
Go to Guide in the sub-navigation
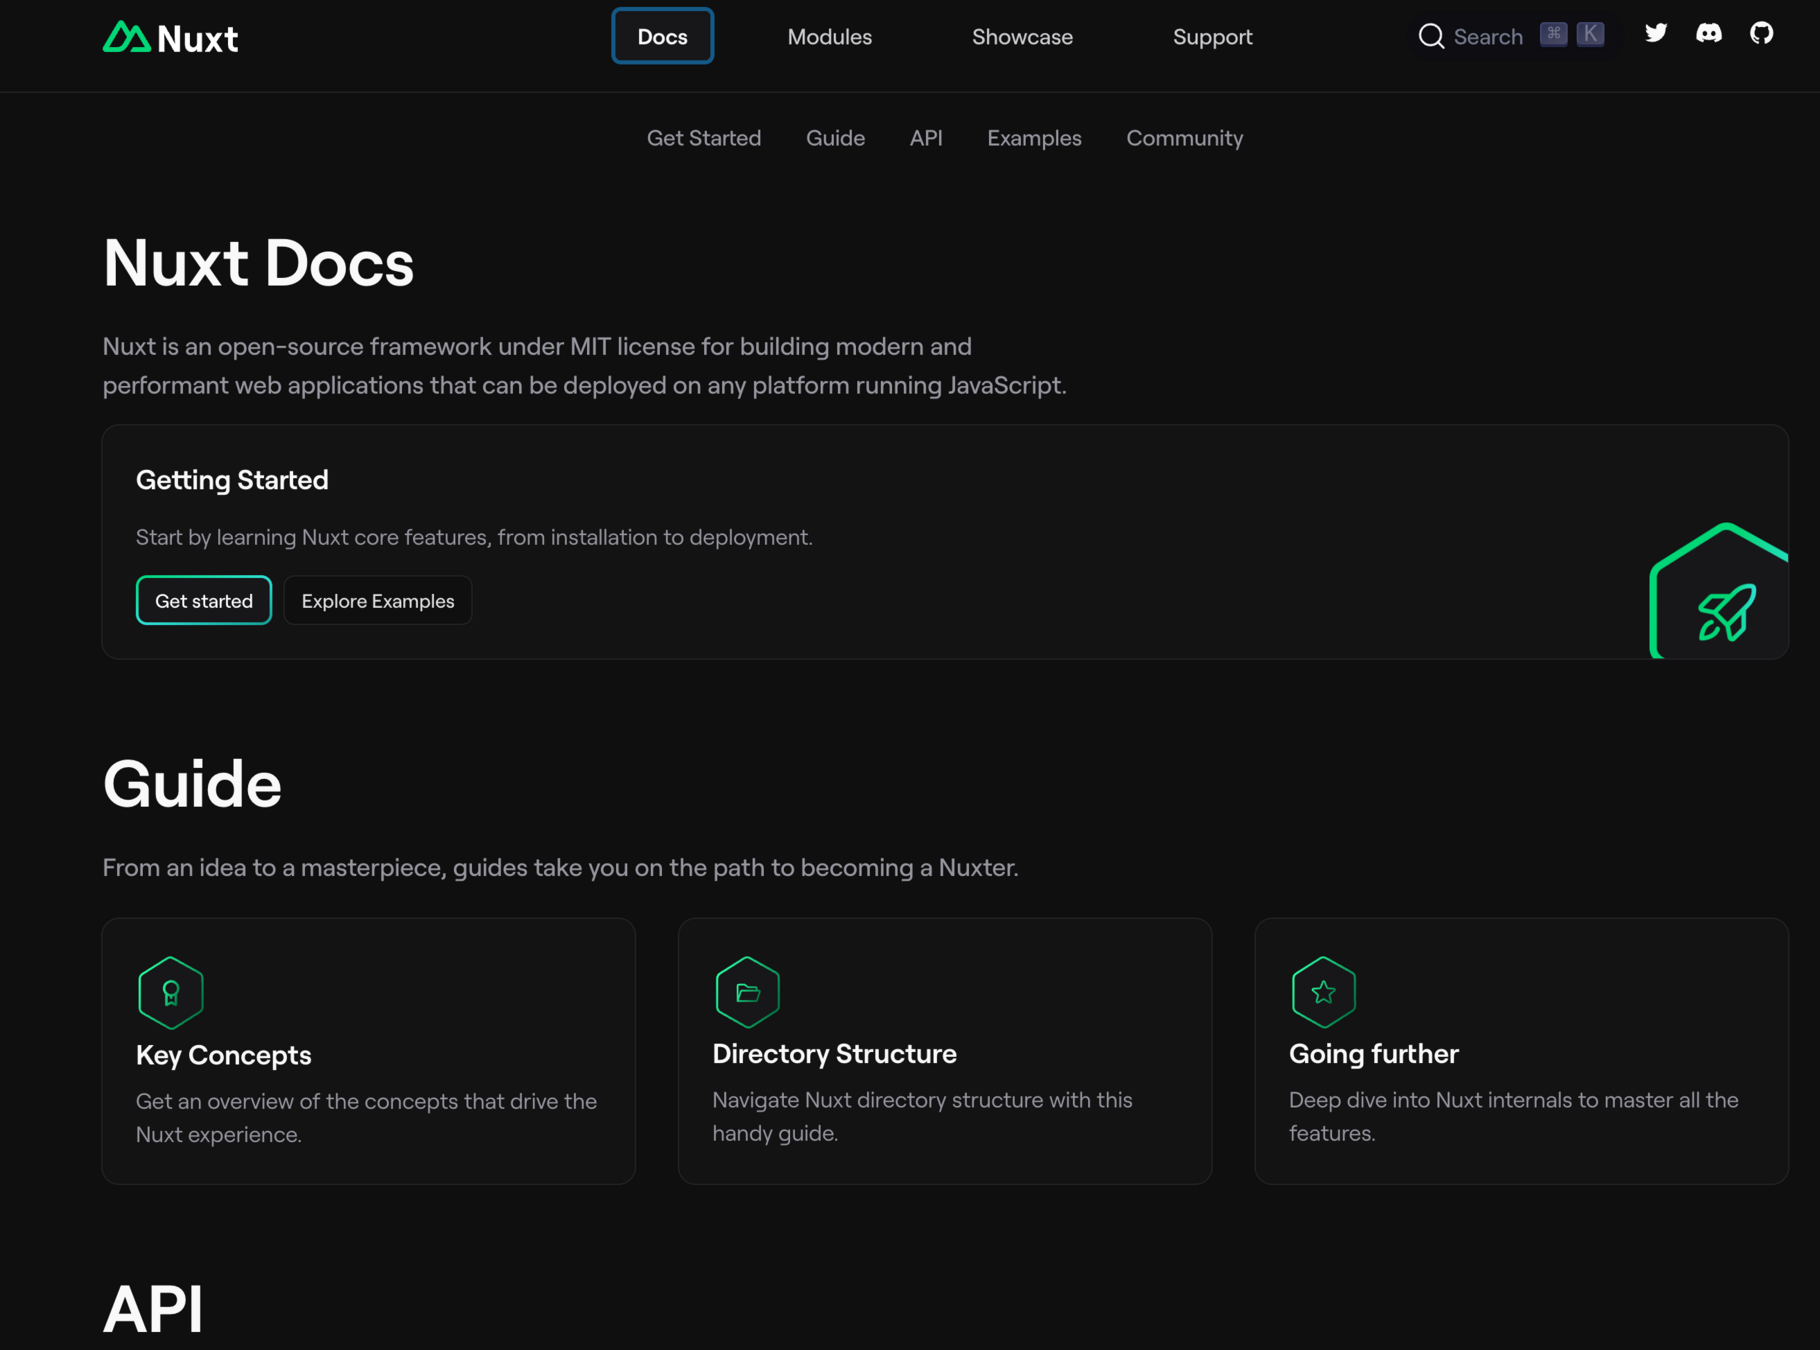[x=835, y=138]
